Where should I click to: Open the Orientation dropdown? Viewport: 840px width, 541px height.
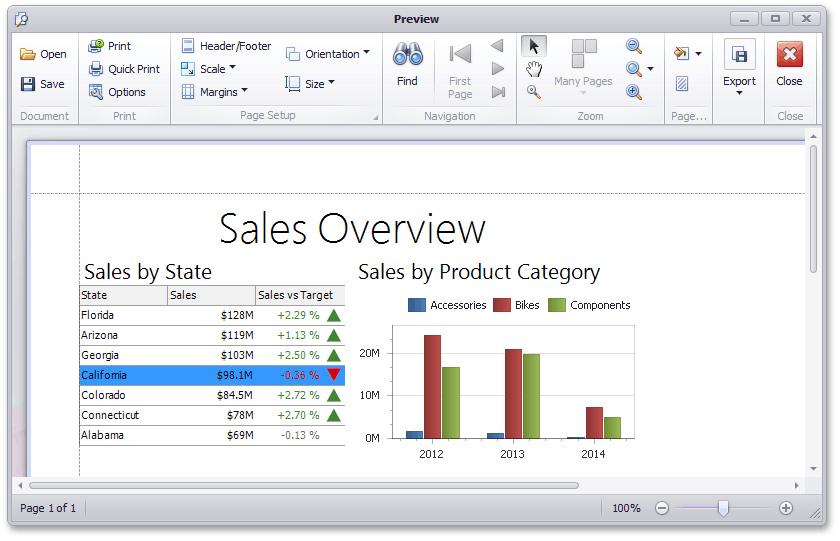tap(327, 54)
